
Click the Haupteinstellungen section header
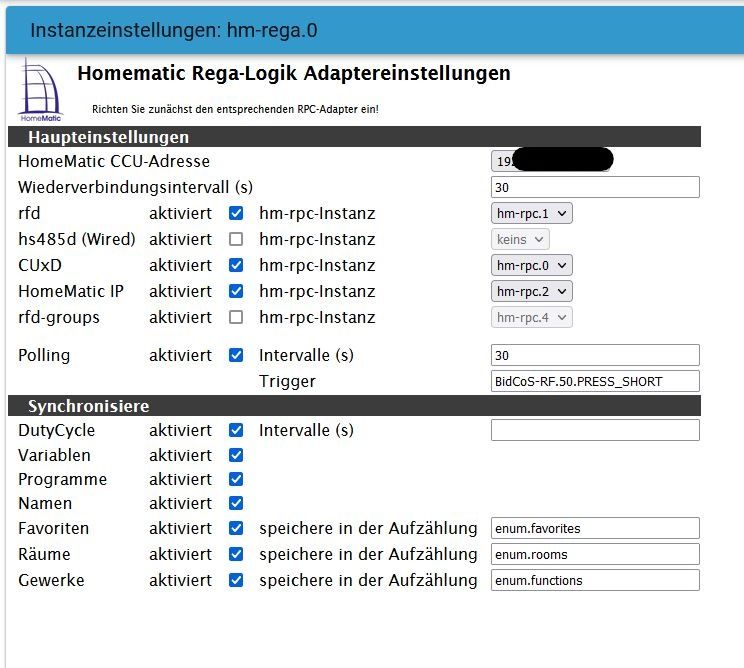(x=354, y=137)
